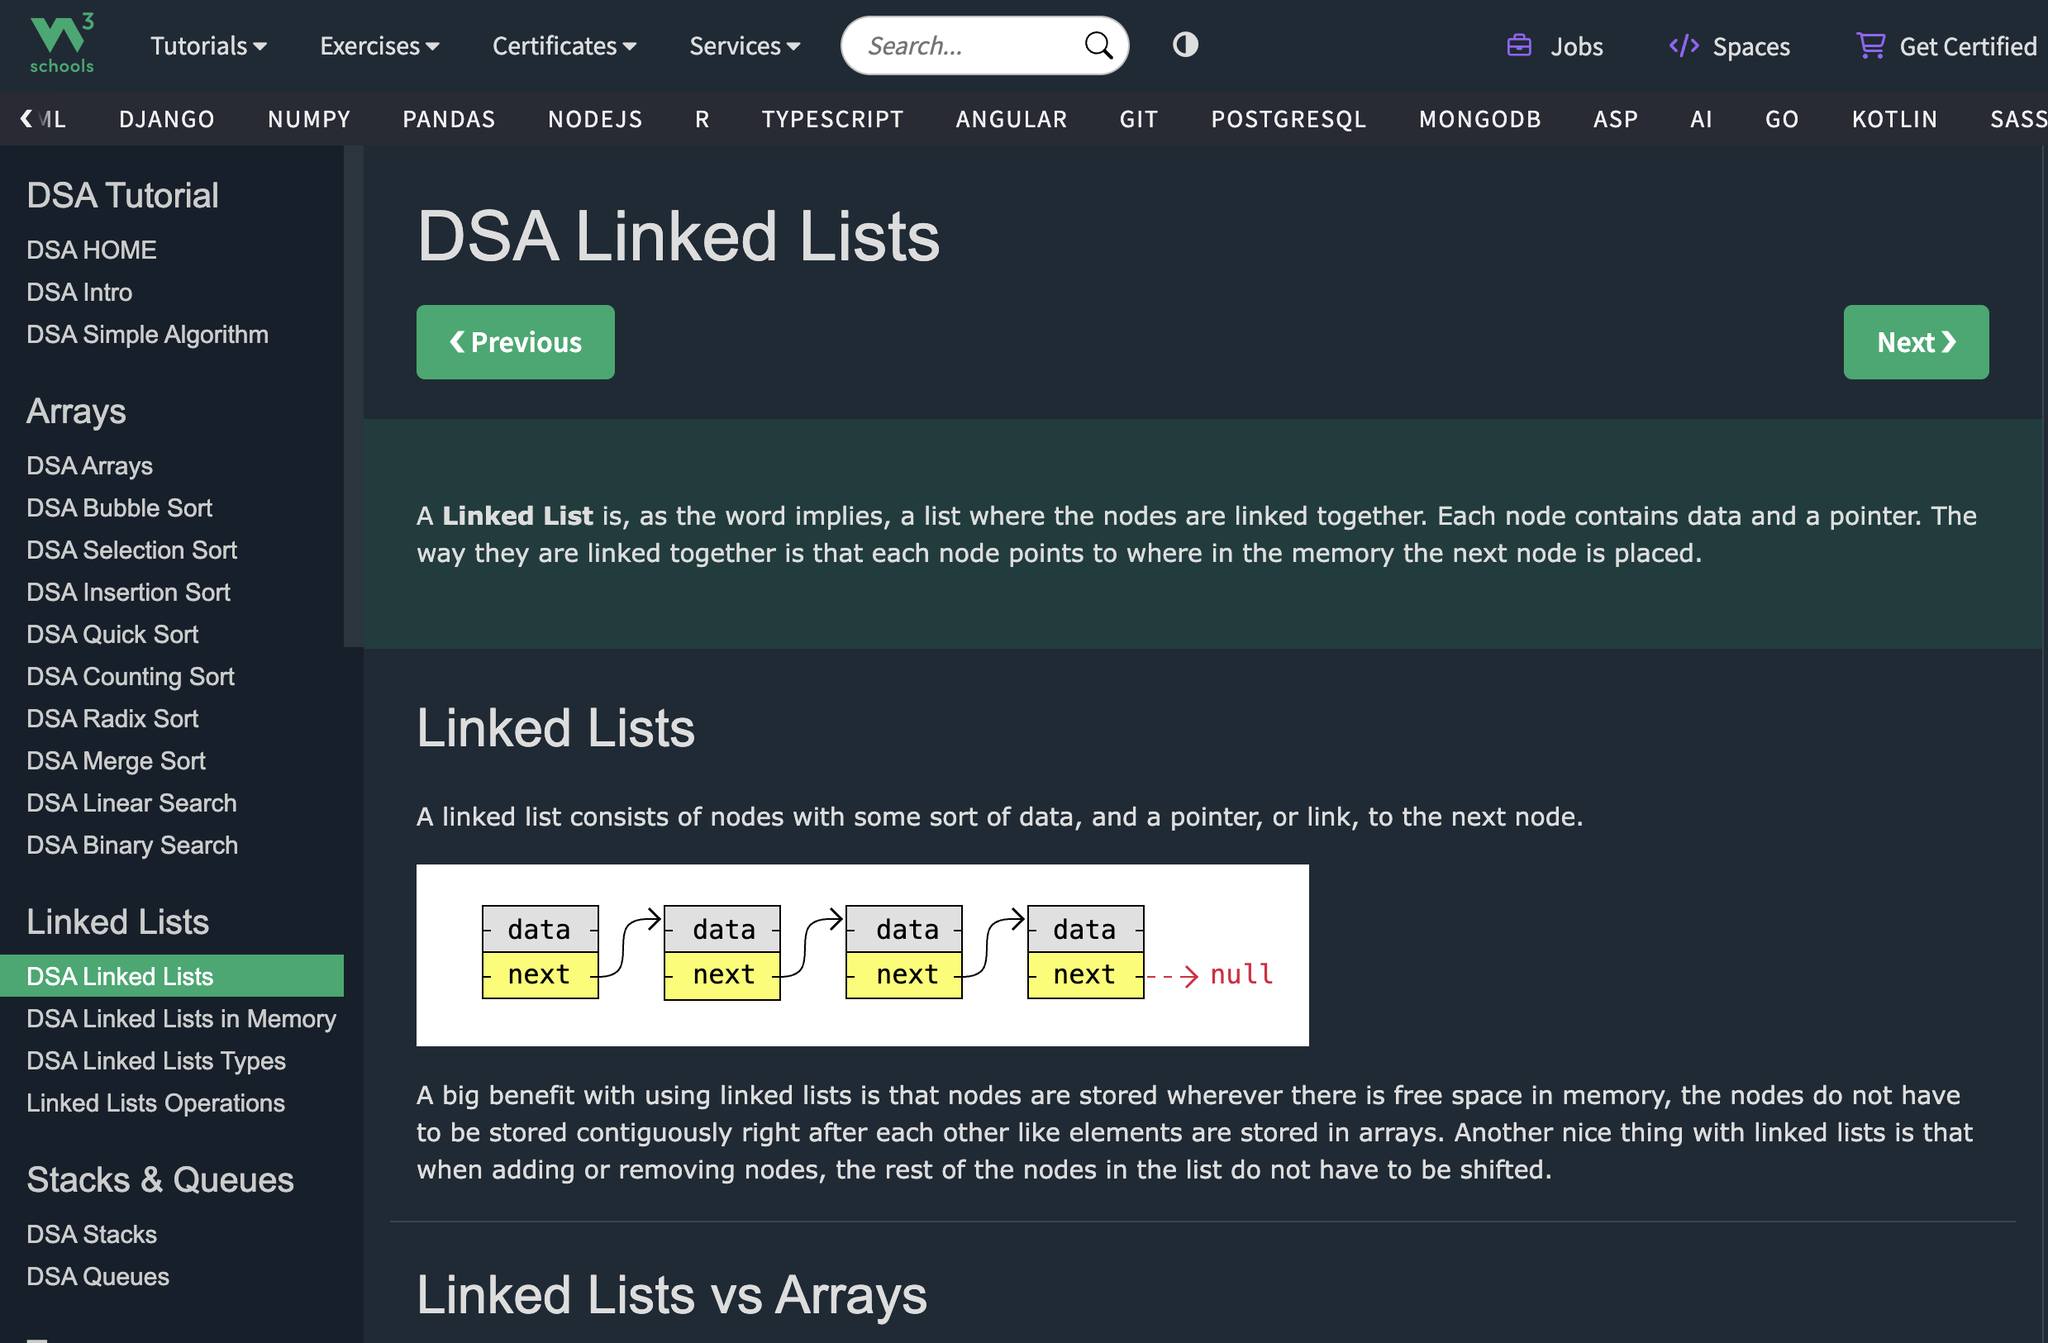Select AI in topic bar
Viewport: 2048px width, 1343px height.
[x=1701, y=119]
